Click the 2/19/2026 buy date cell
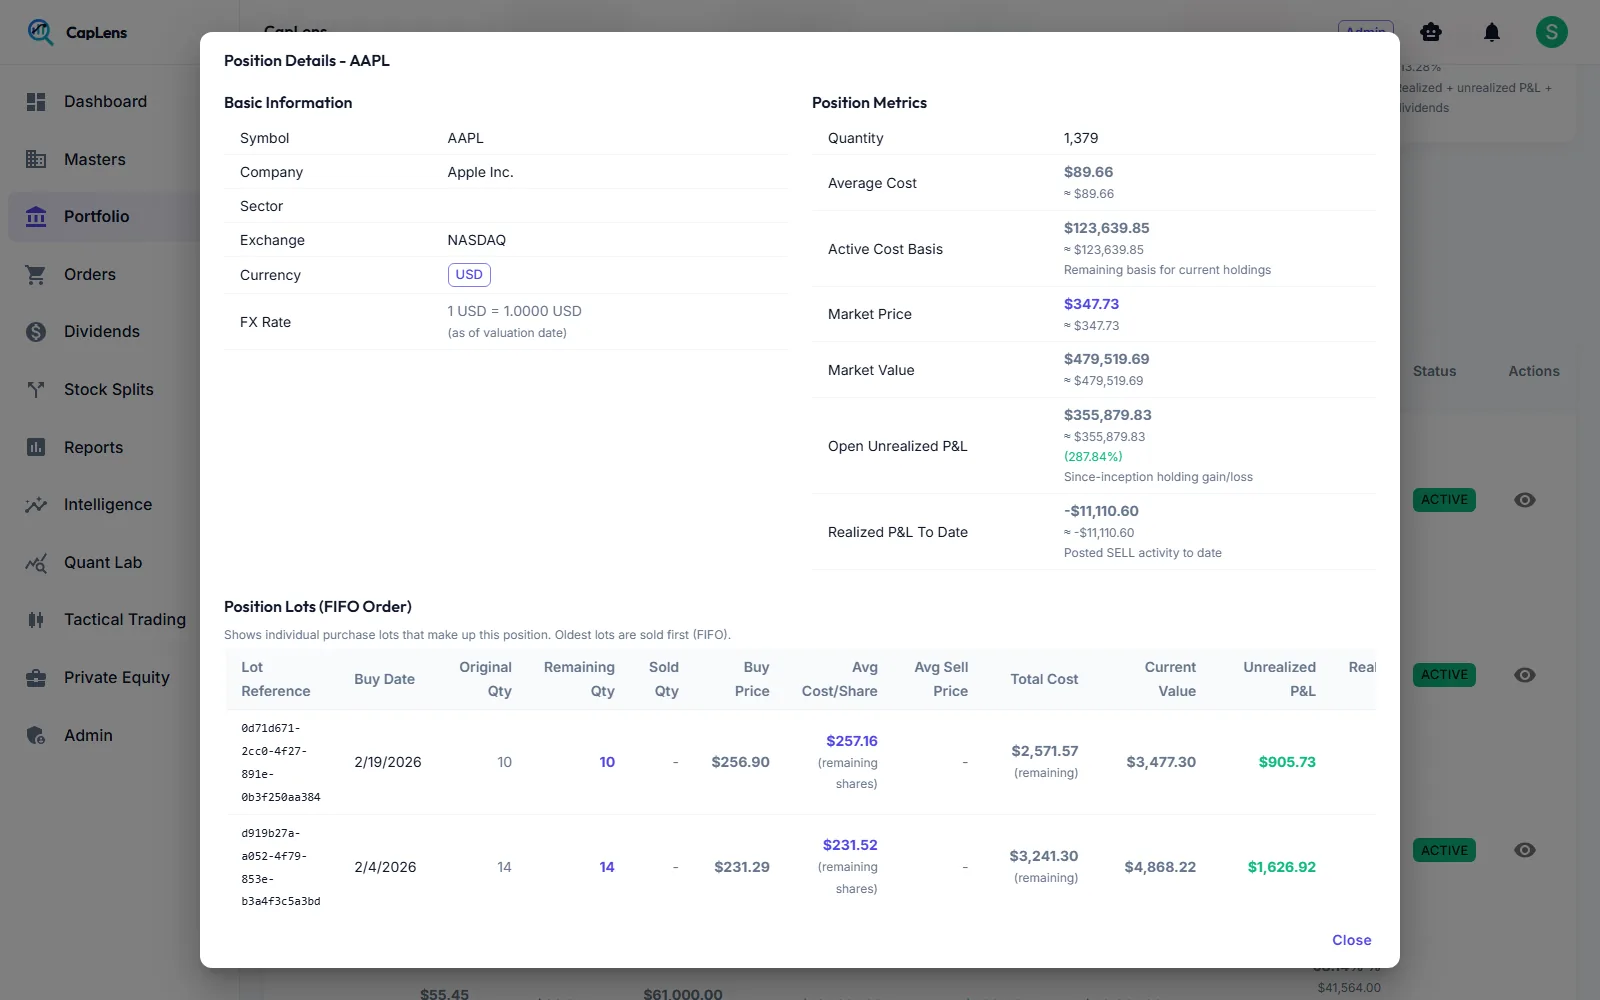 tap(388, 762)
